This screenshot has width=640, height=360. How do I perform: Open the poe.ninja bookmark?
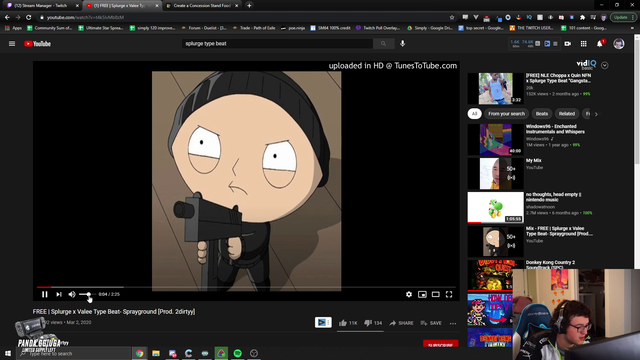[293, 28]
